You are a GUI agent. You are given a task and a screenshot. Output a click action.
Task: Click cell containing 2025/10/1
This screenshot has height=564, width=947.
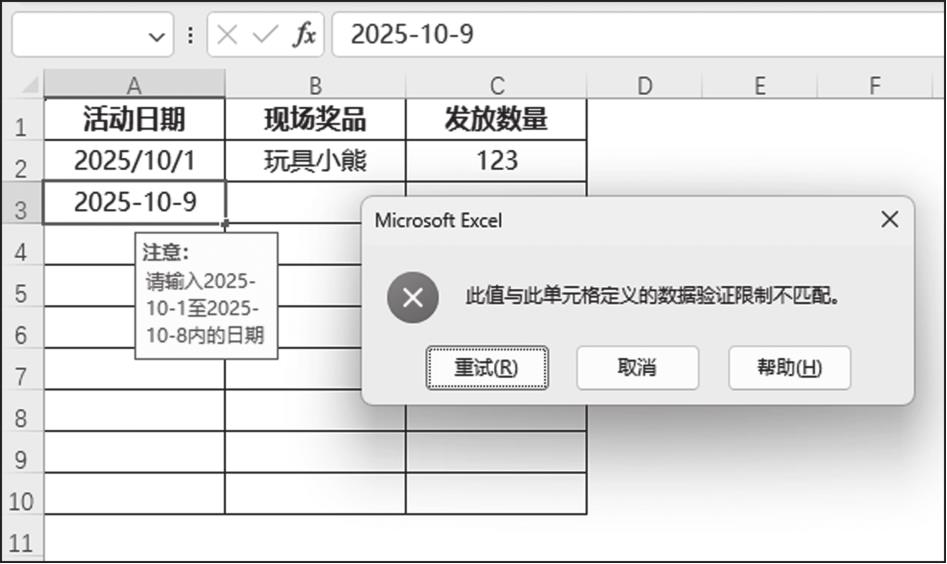point(134,161)
